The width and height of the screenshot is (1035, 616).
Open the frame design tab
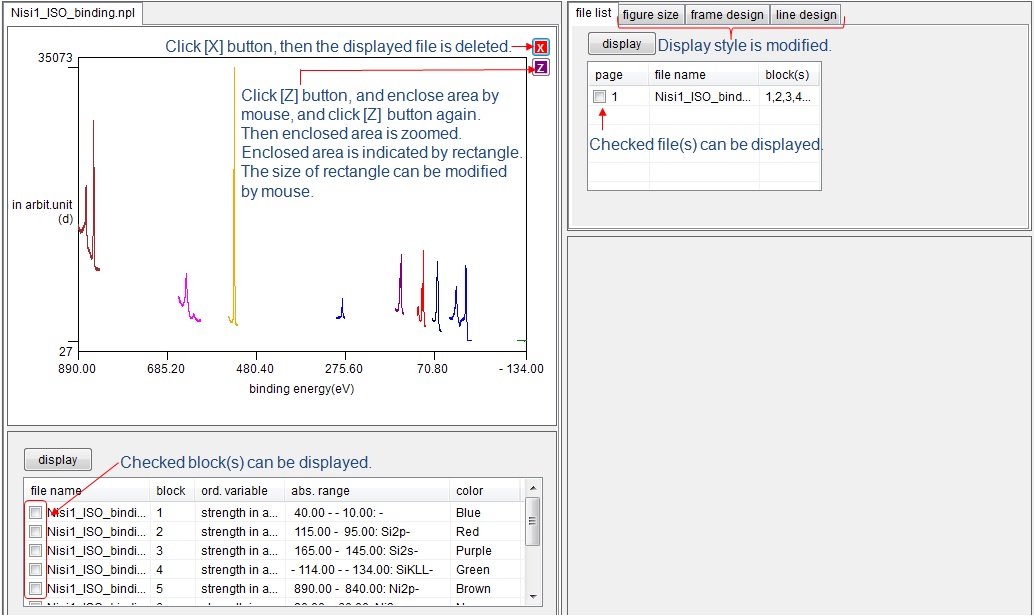click(727, 15)
